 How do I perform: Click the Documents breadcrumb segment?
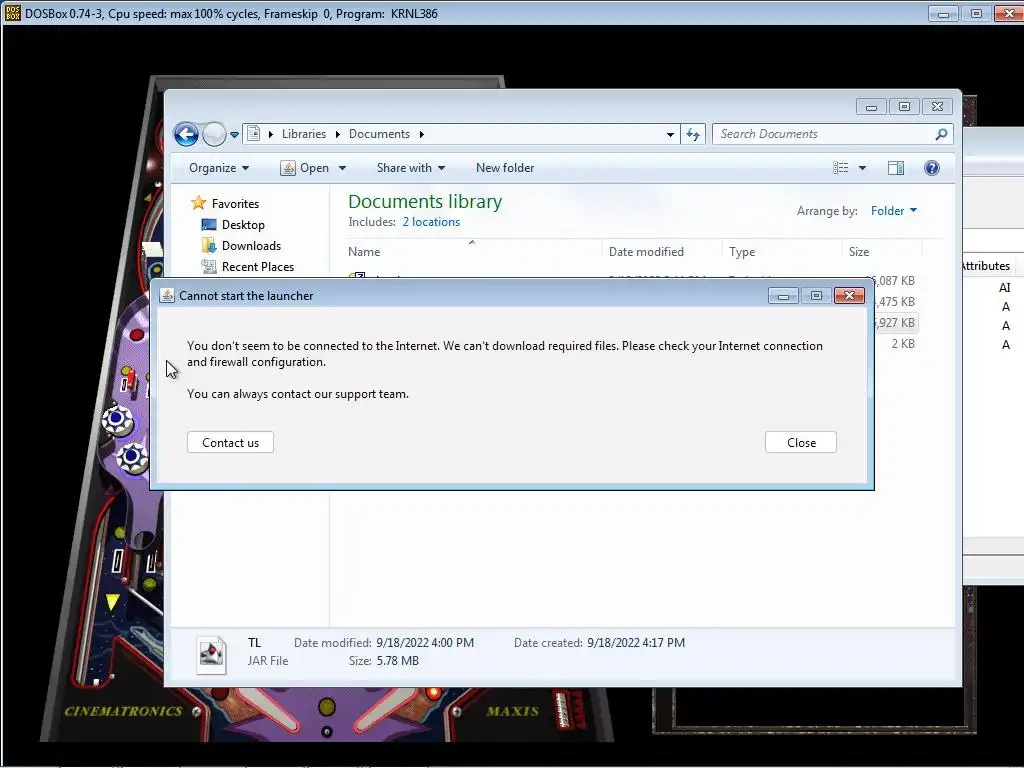[x=379, y=134]
